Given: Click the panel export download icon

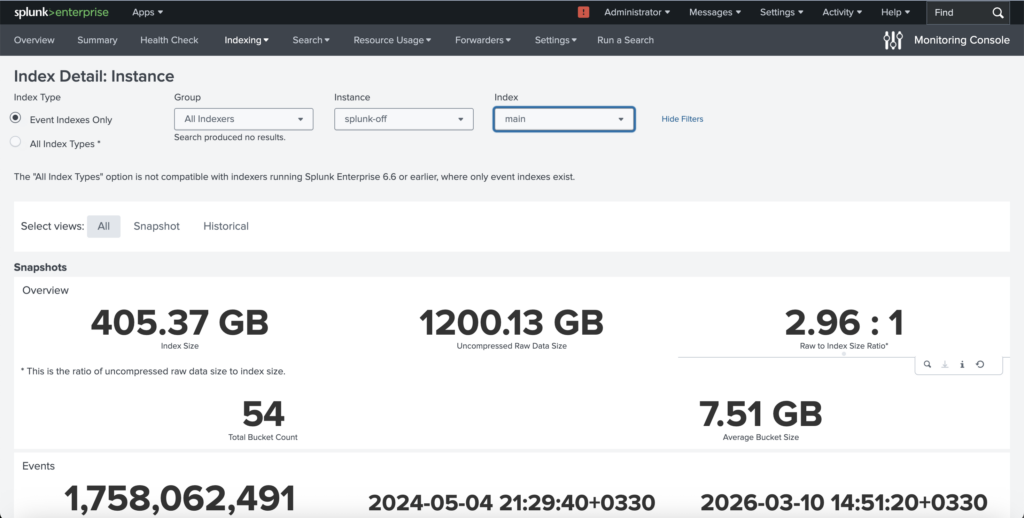Looking at the screenshot, I should (x=944, y=364).
